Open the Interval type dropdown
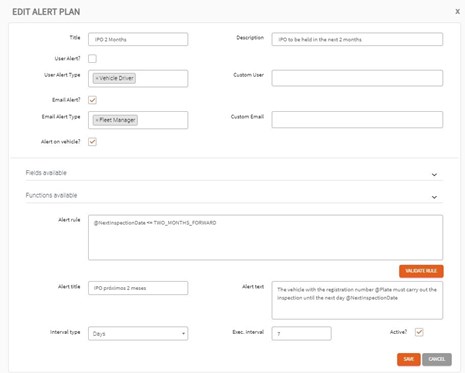Viewport: 465px width, 373px height. [138, 333]
